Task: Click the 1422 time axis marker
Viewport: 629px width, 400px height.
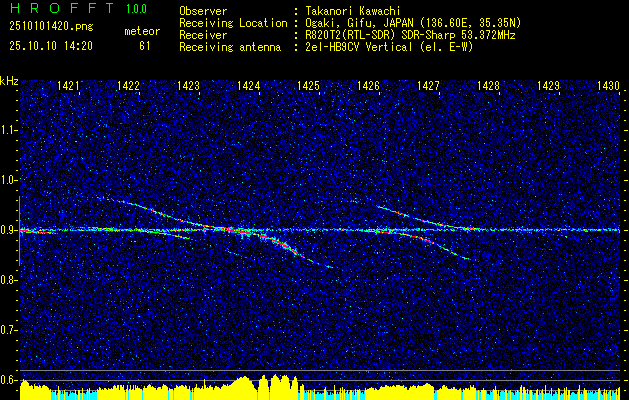Action: click(x=128, y=85)
